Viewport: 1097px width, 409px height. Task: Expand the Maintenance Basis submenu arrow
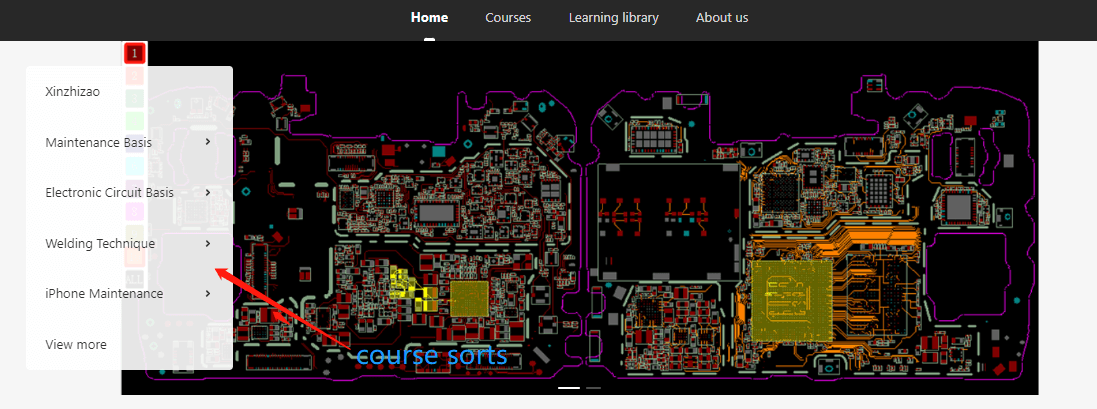208,142
